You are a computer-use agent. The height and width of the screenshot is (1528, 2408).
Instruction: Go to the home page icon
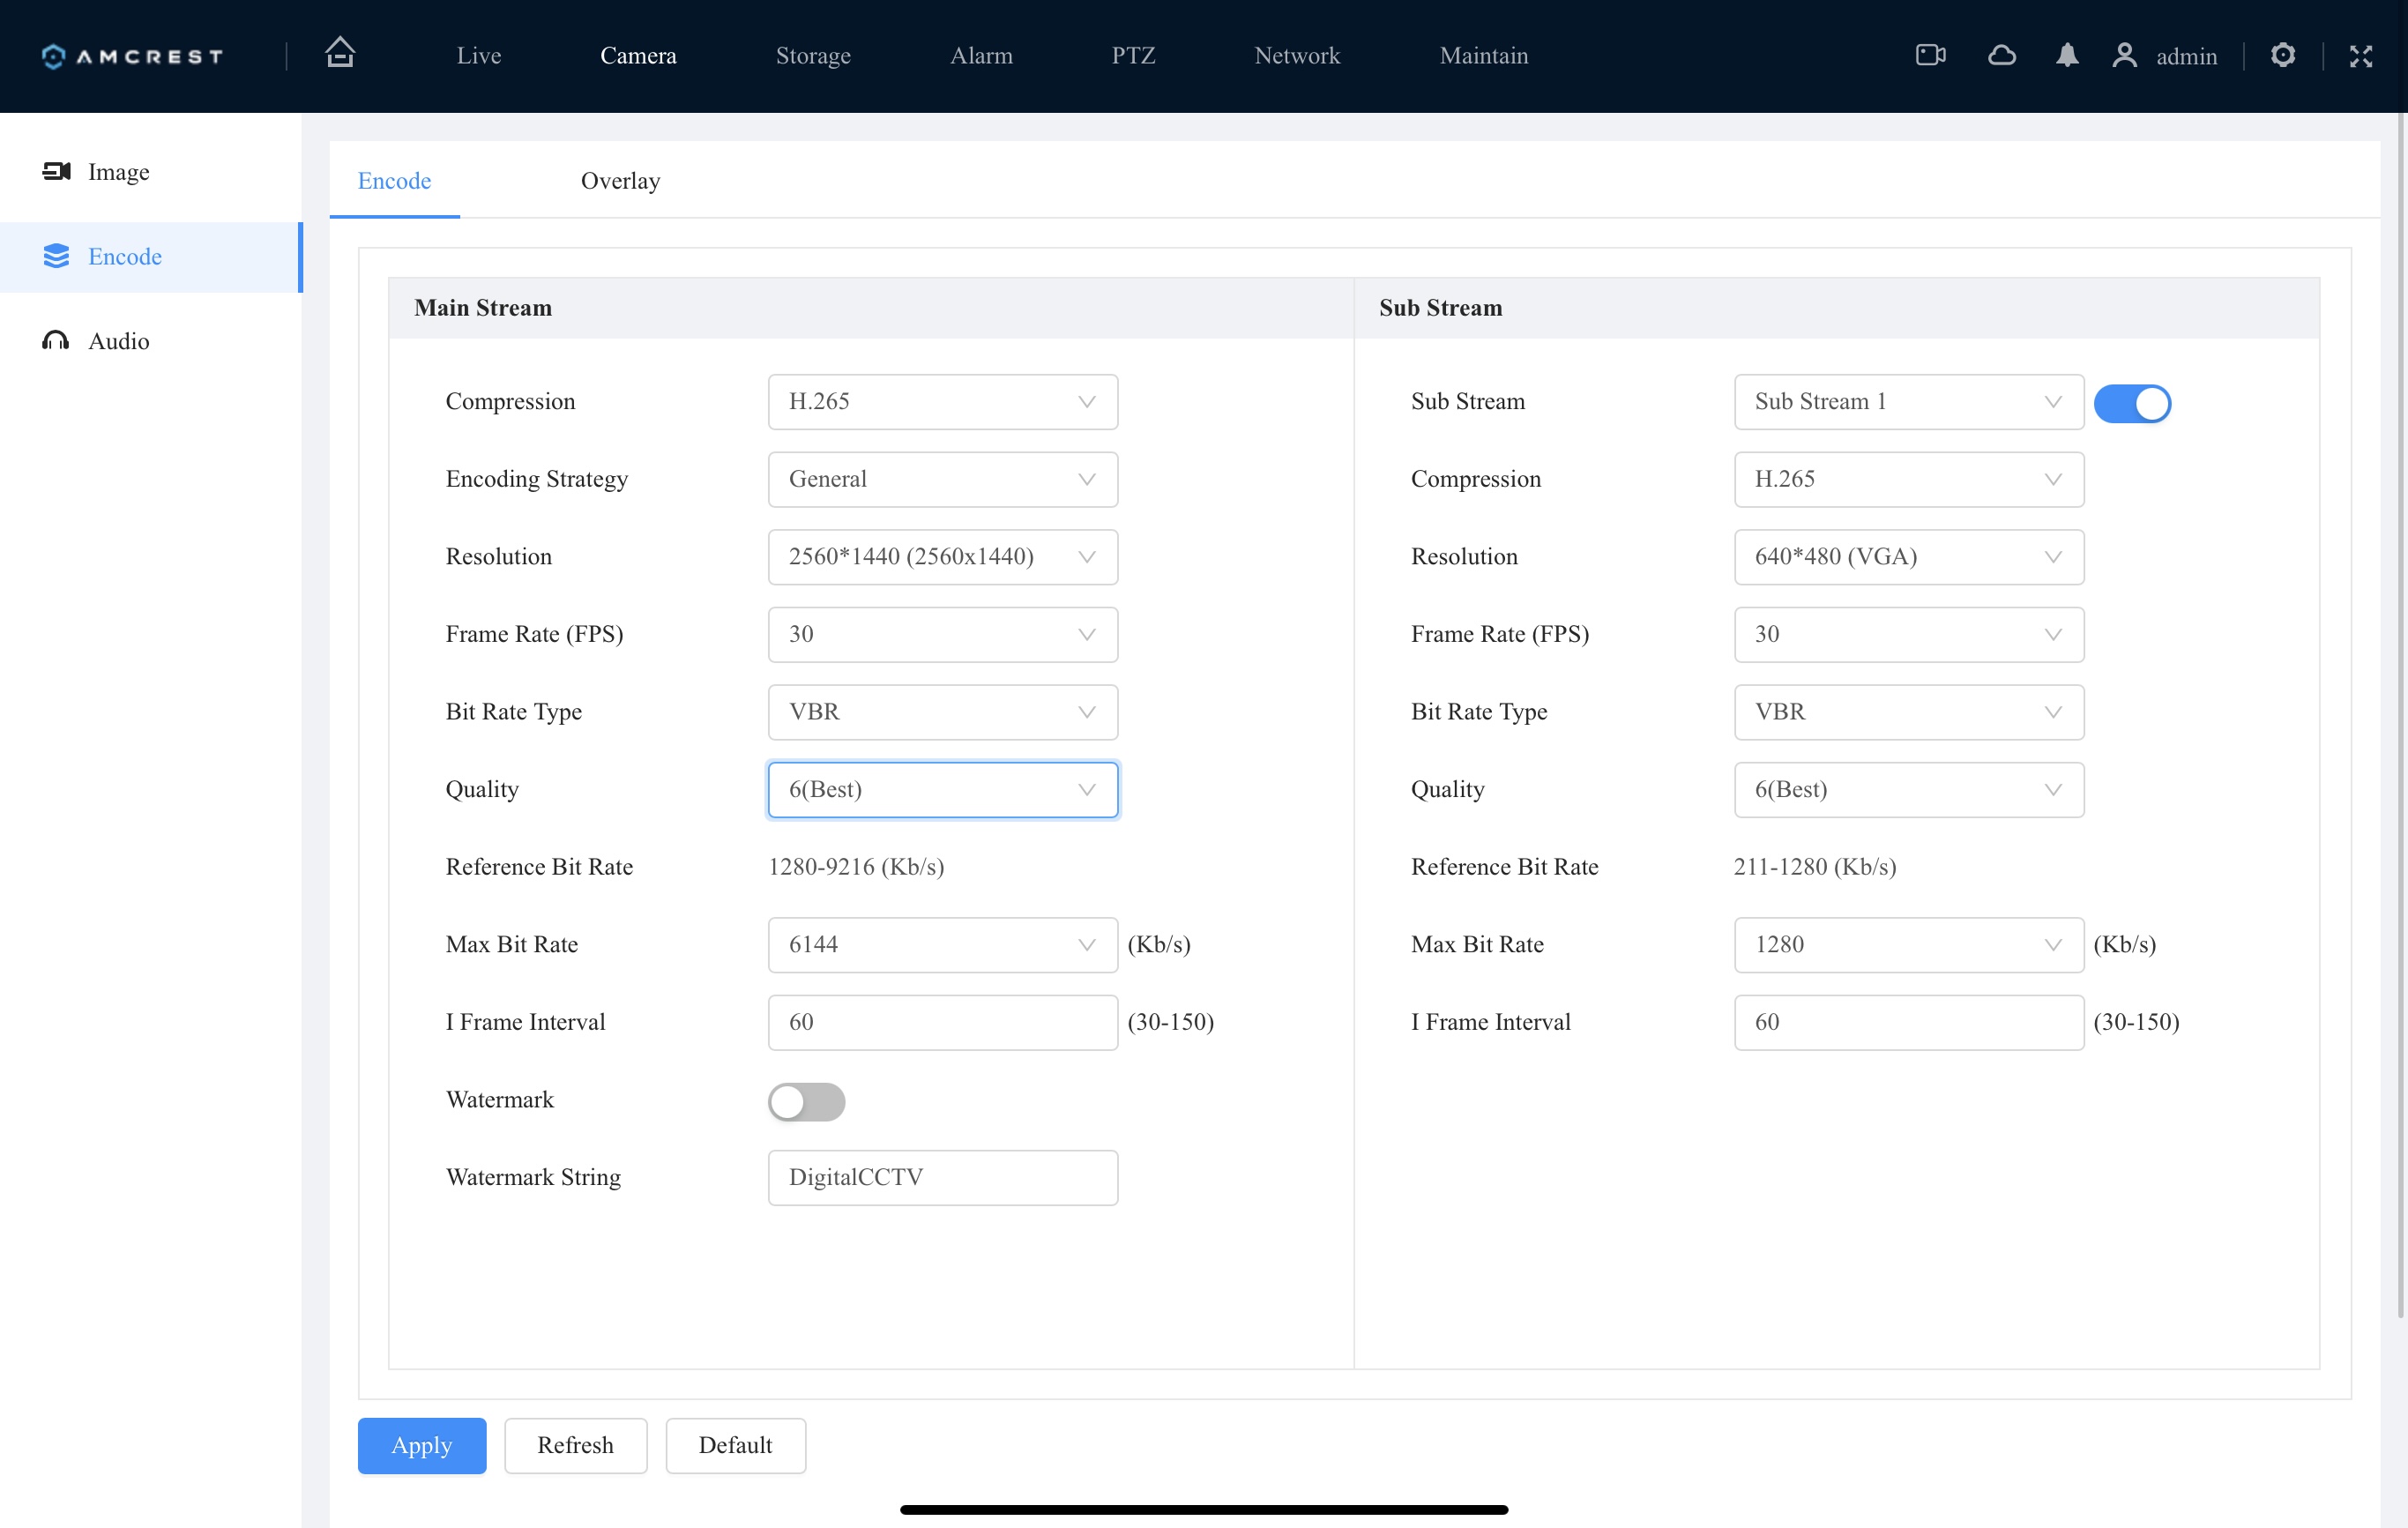click(x=340, y=53)
